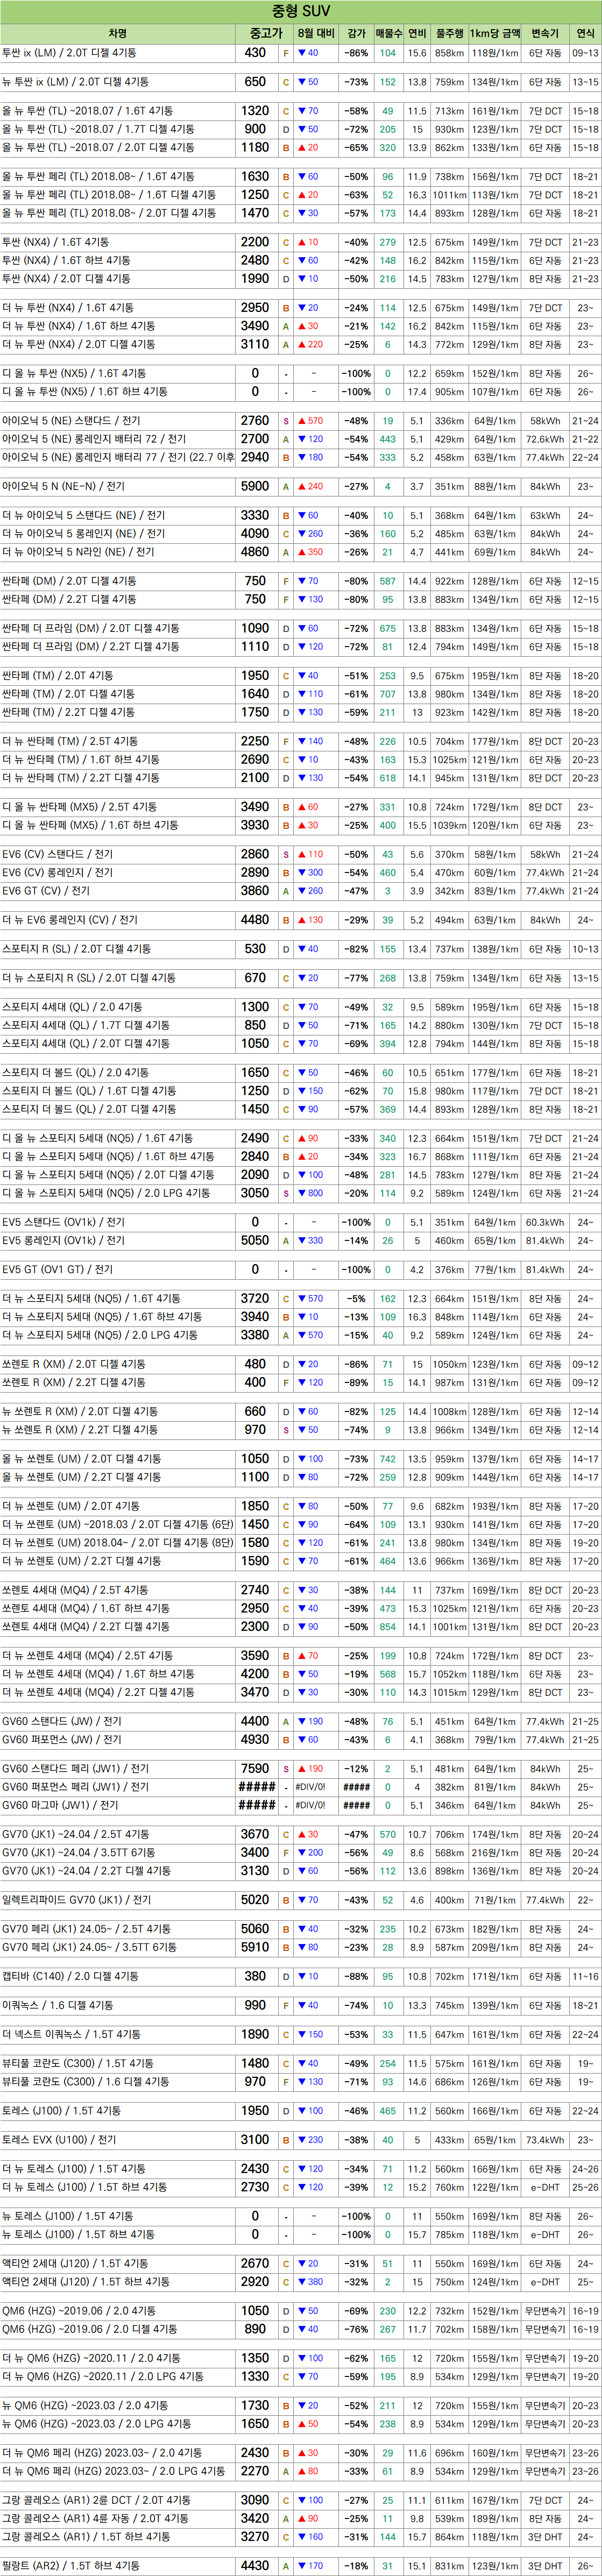Select '쏘렌토 4세대 (MQ4) / 2.5T 4기통'
Screen dimensions: 602x2576
coord(74,1590)
